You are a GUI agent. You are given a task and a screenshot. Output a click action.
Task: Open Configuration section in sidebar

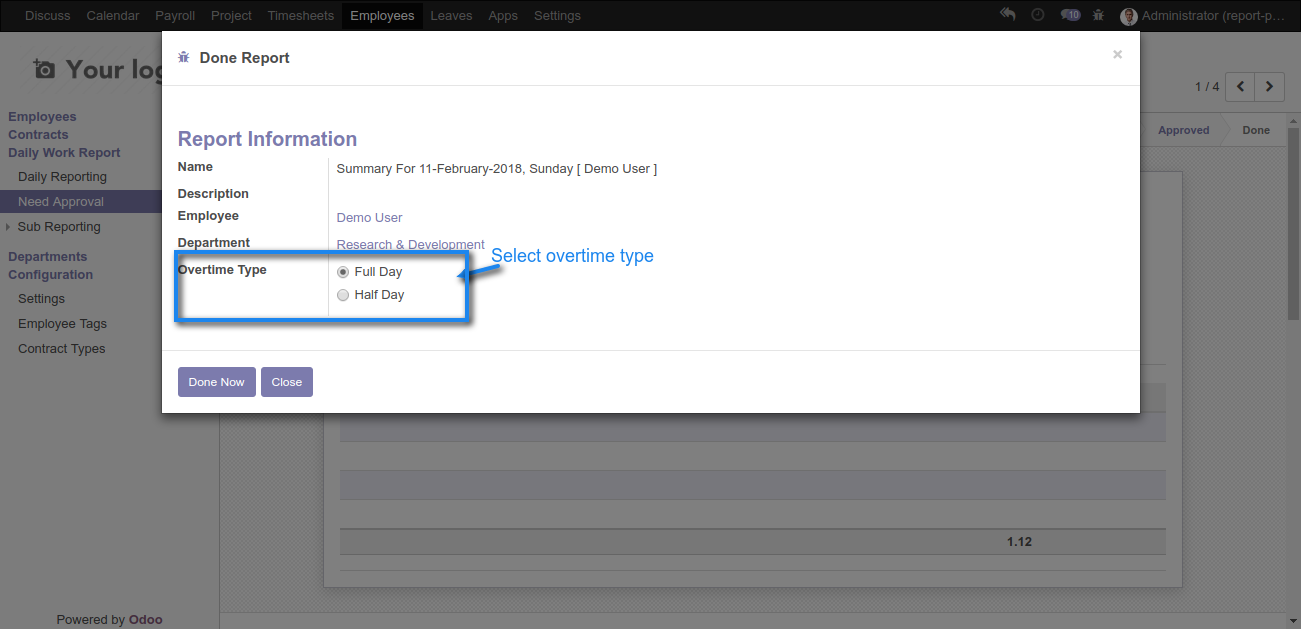tap(50, 275)
